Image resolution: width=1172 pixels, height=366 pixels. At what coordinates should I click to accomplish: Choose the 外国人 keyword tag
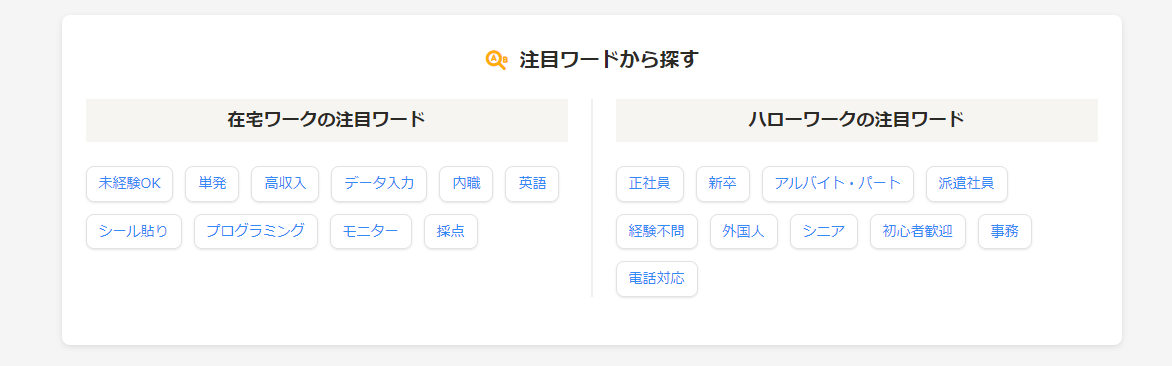tap(744, 232)
